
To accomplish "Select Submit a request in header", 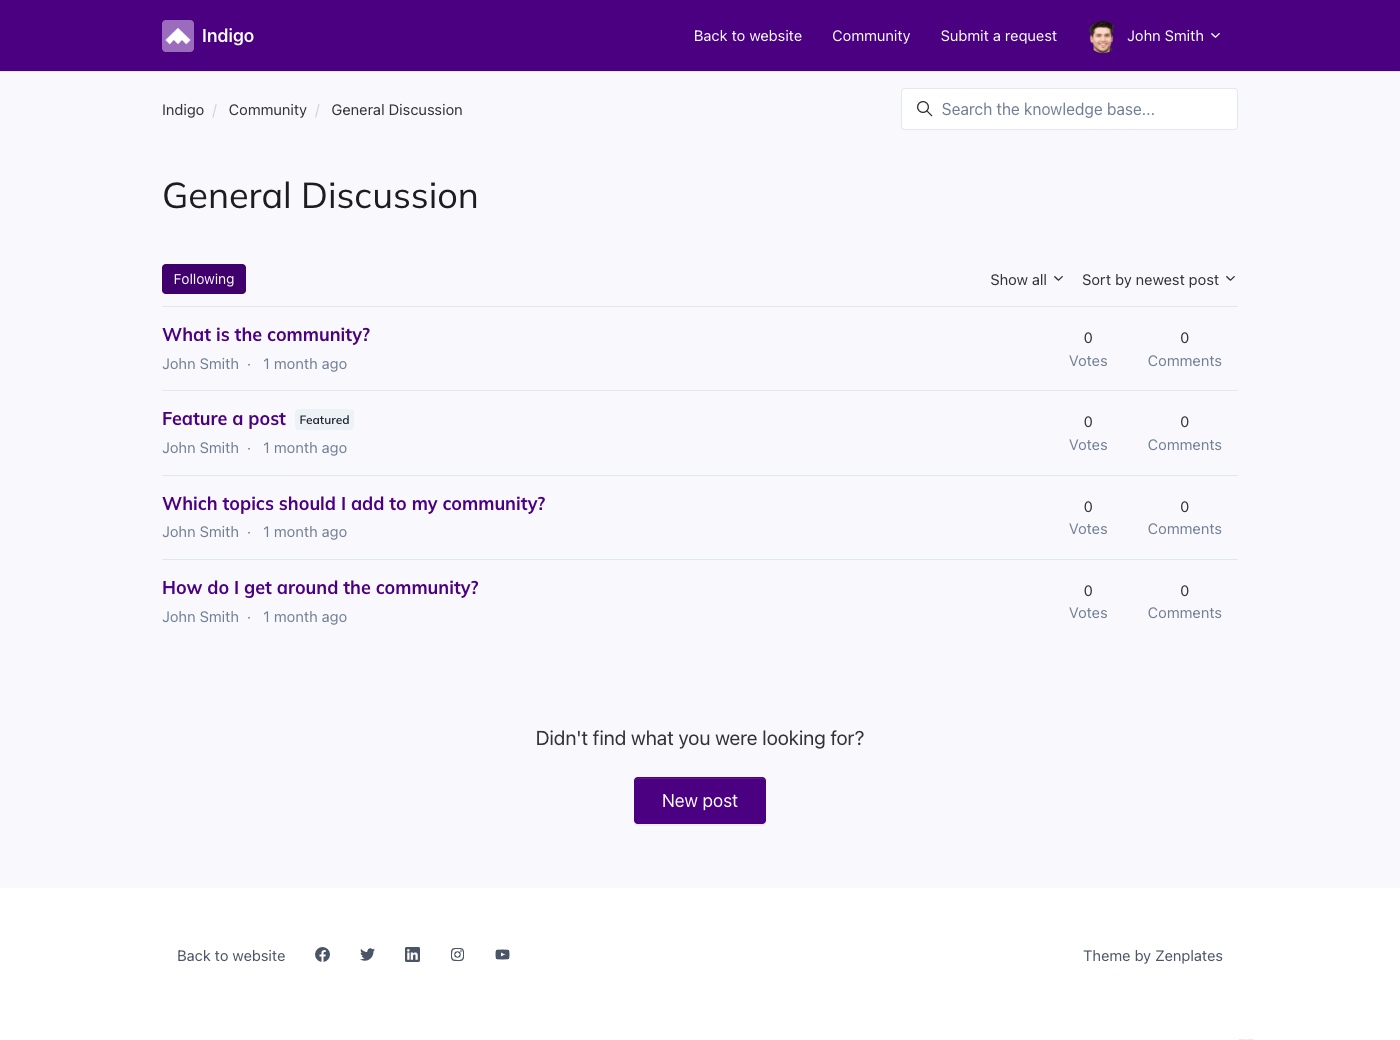I will click(x=998, y=36).
